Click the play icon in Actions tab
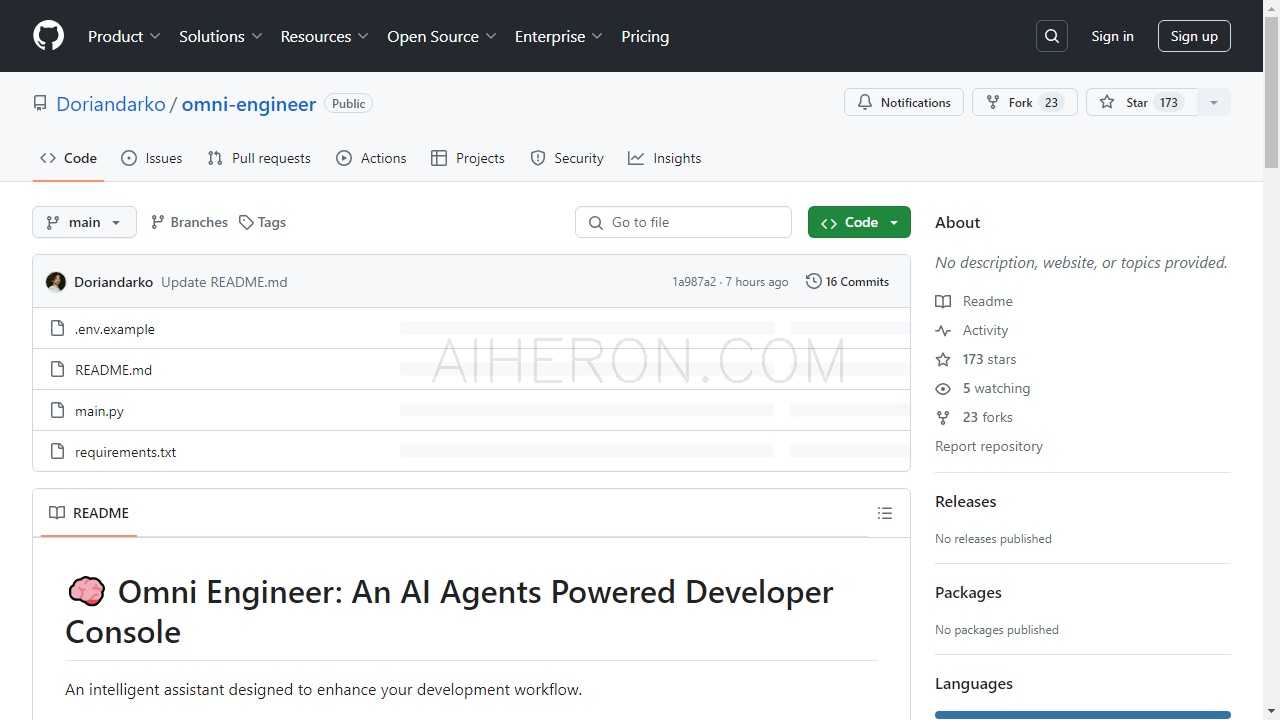 pos(344,158)
